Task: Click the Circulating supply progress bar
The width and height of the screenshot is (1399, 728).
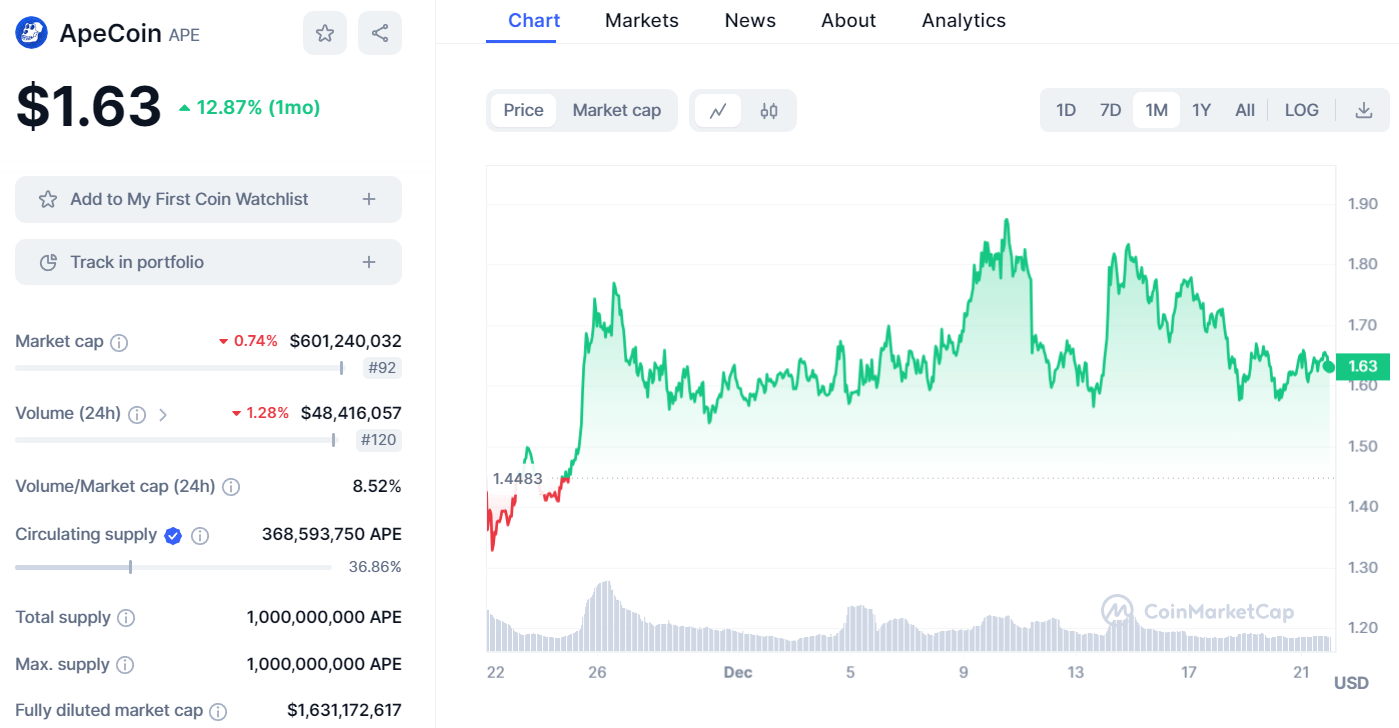Action: 173,567
